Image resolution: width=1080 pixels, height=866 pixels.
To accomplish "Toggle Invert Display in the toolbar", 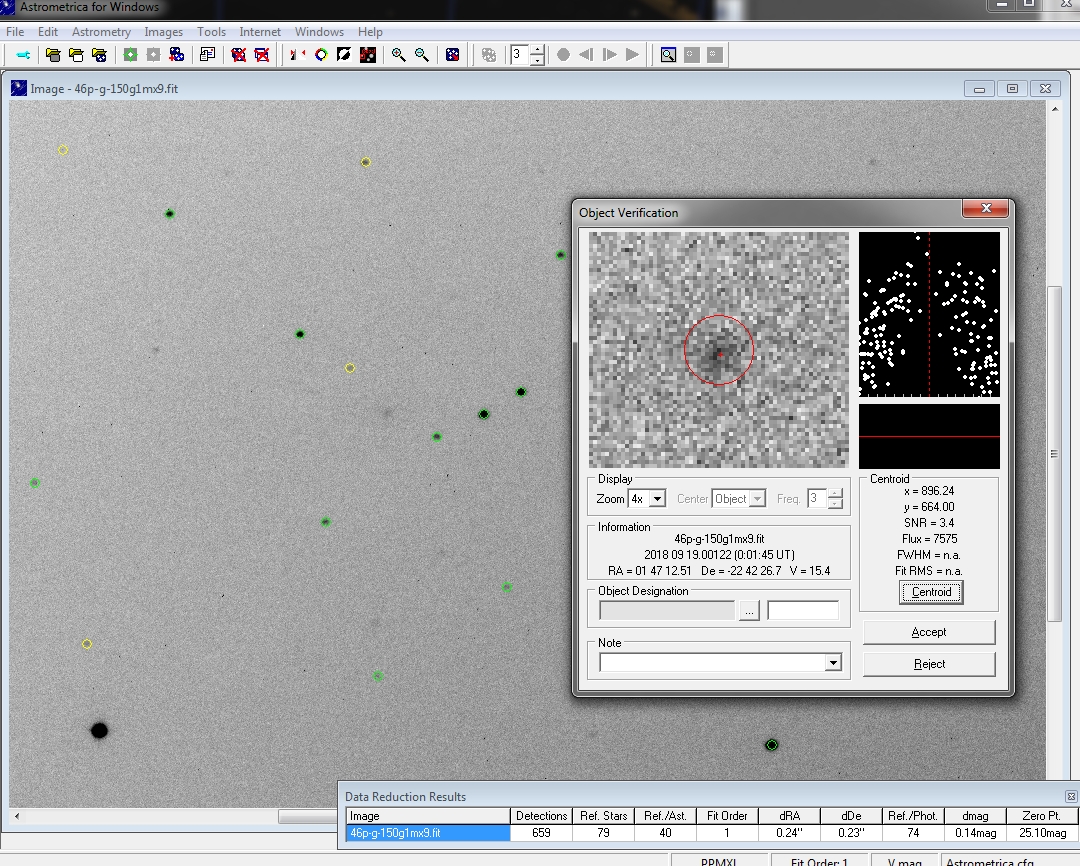I will [x=345, y=55].
